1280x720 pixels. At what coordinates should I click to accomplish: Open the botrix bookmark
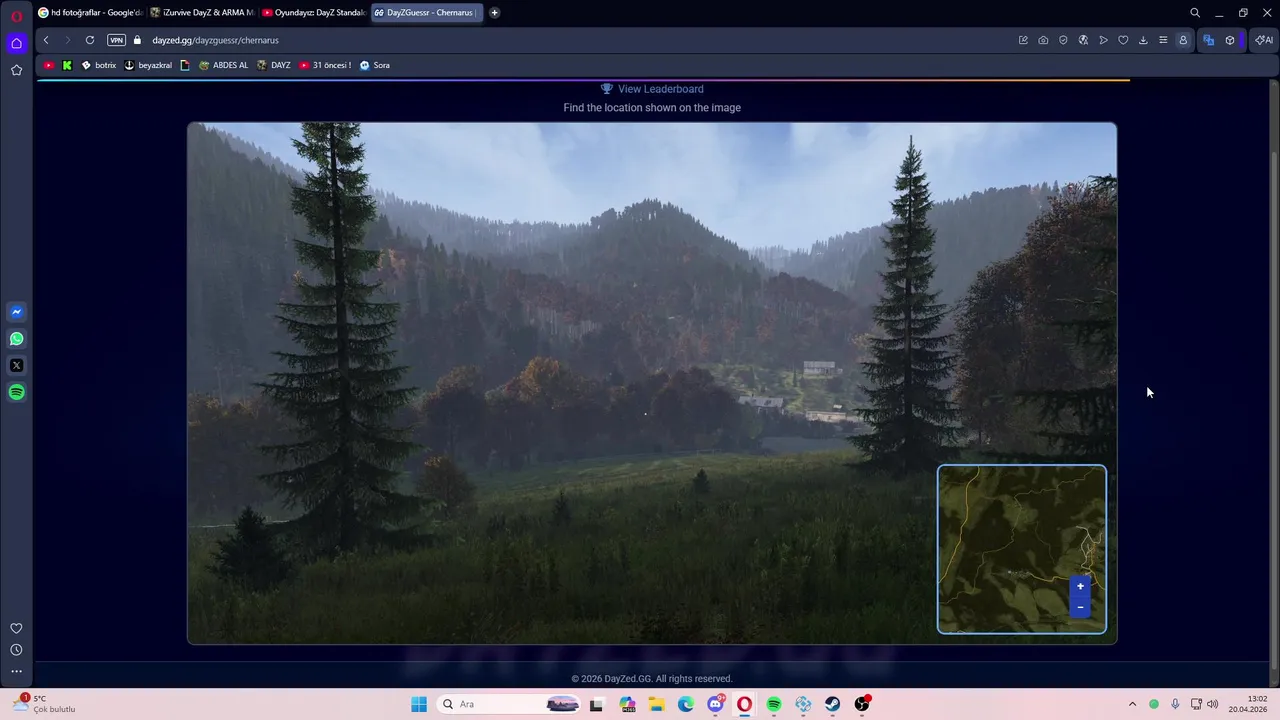pyautogui.click(x=99, y=65)
